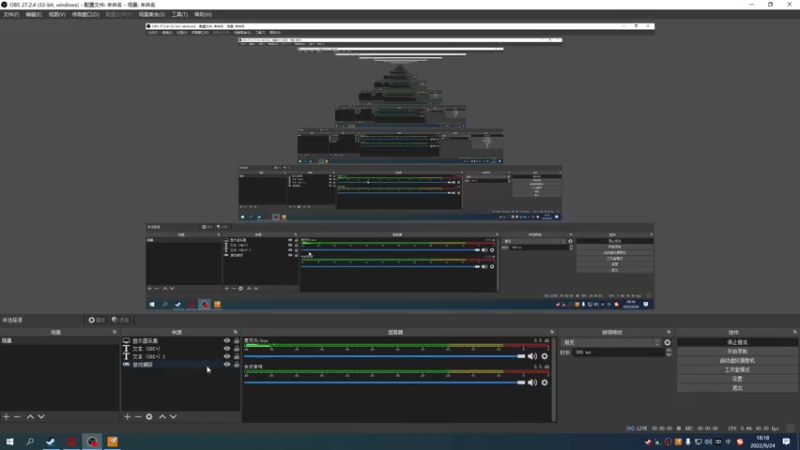
Task: Toggle 工作室模式 studio mode button
Action: (x=737, y=370)
